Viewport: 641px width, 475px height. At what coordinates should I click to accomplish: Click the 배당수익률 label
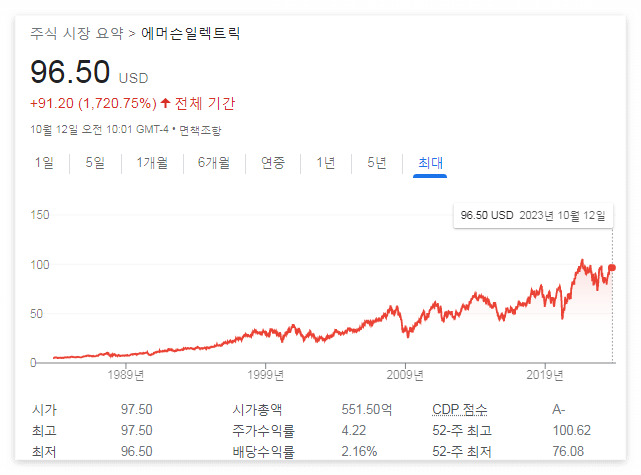click(x=263, y=452)
